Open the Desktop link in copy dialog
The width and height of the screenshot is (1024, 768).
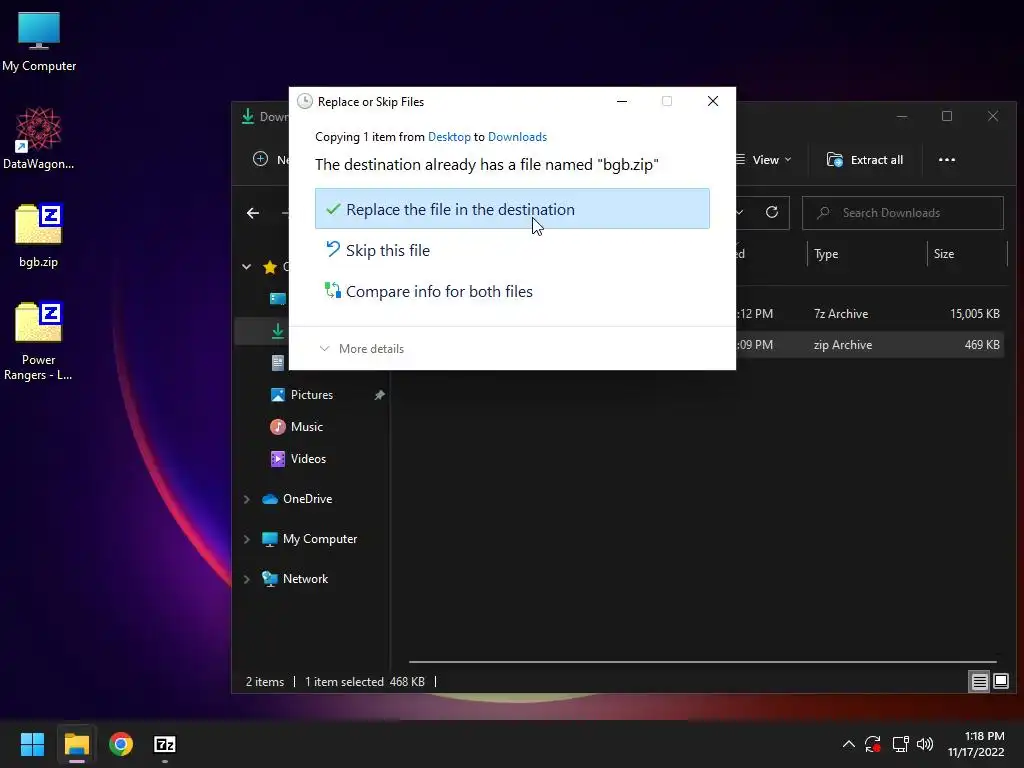pyautogui.click(x=449, y=136)
